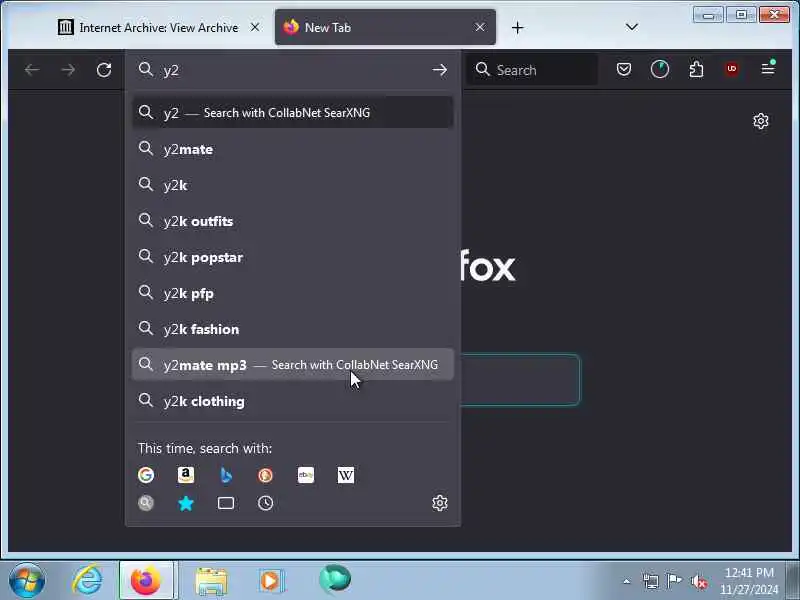Select the y2k popstar suggestion
The width and height of the screenshot is (800, 600).
click(x=293, y=257)
